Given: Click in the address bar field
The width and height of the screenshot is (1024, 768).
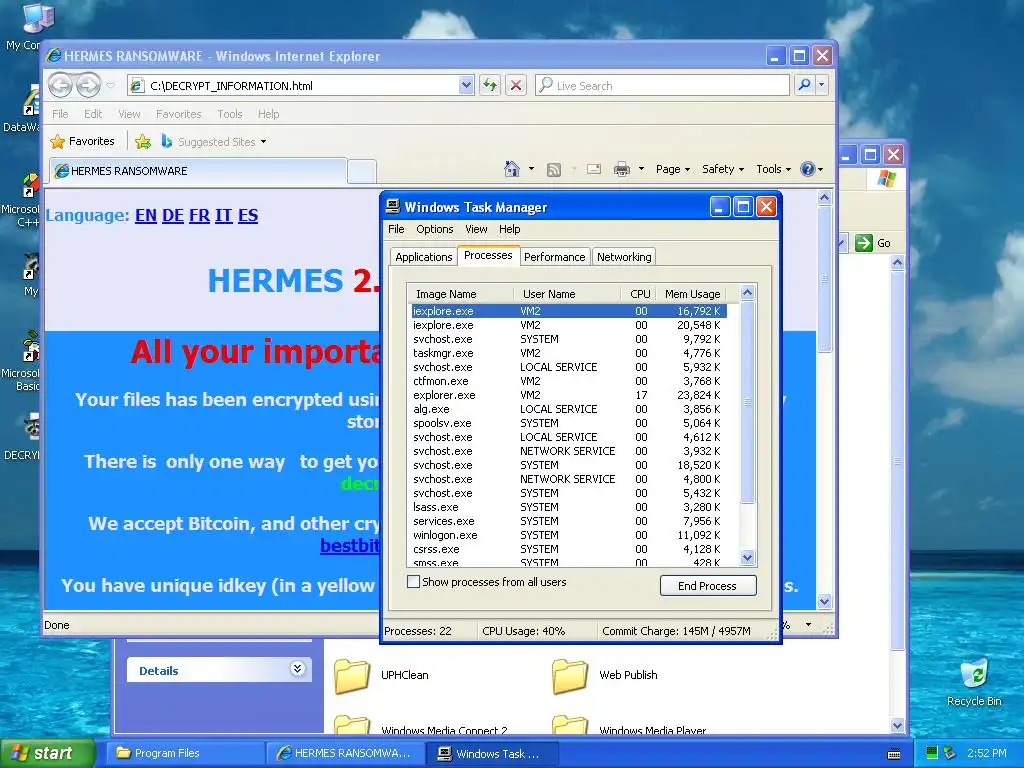Looking at the screenshot, I should point(302,86).
